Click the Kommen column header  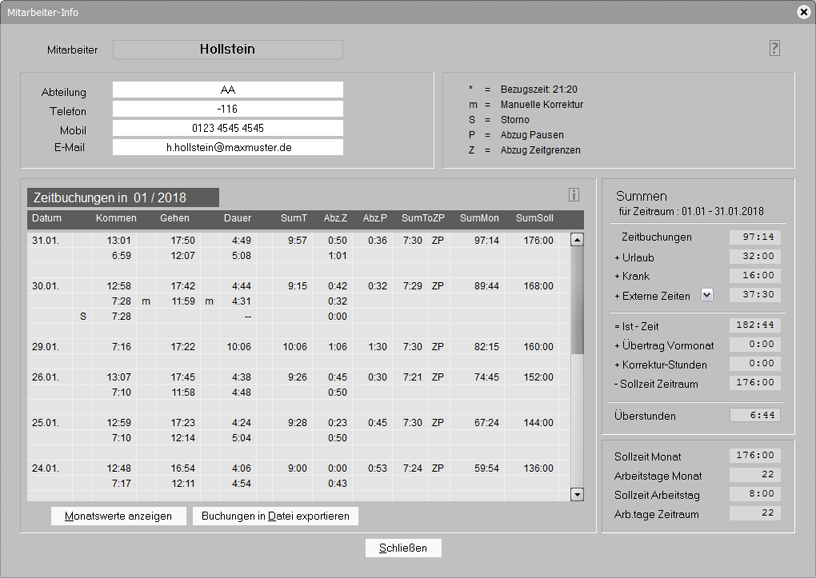116,218
